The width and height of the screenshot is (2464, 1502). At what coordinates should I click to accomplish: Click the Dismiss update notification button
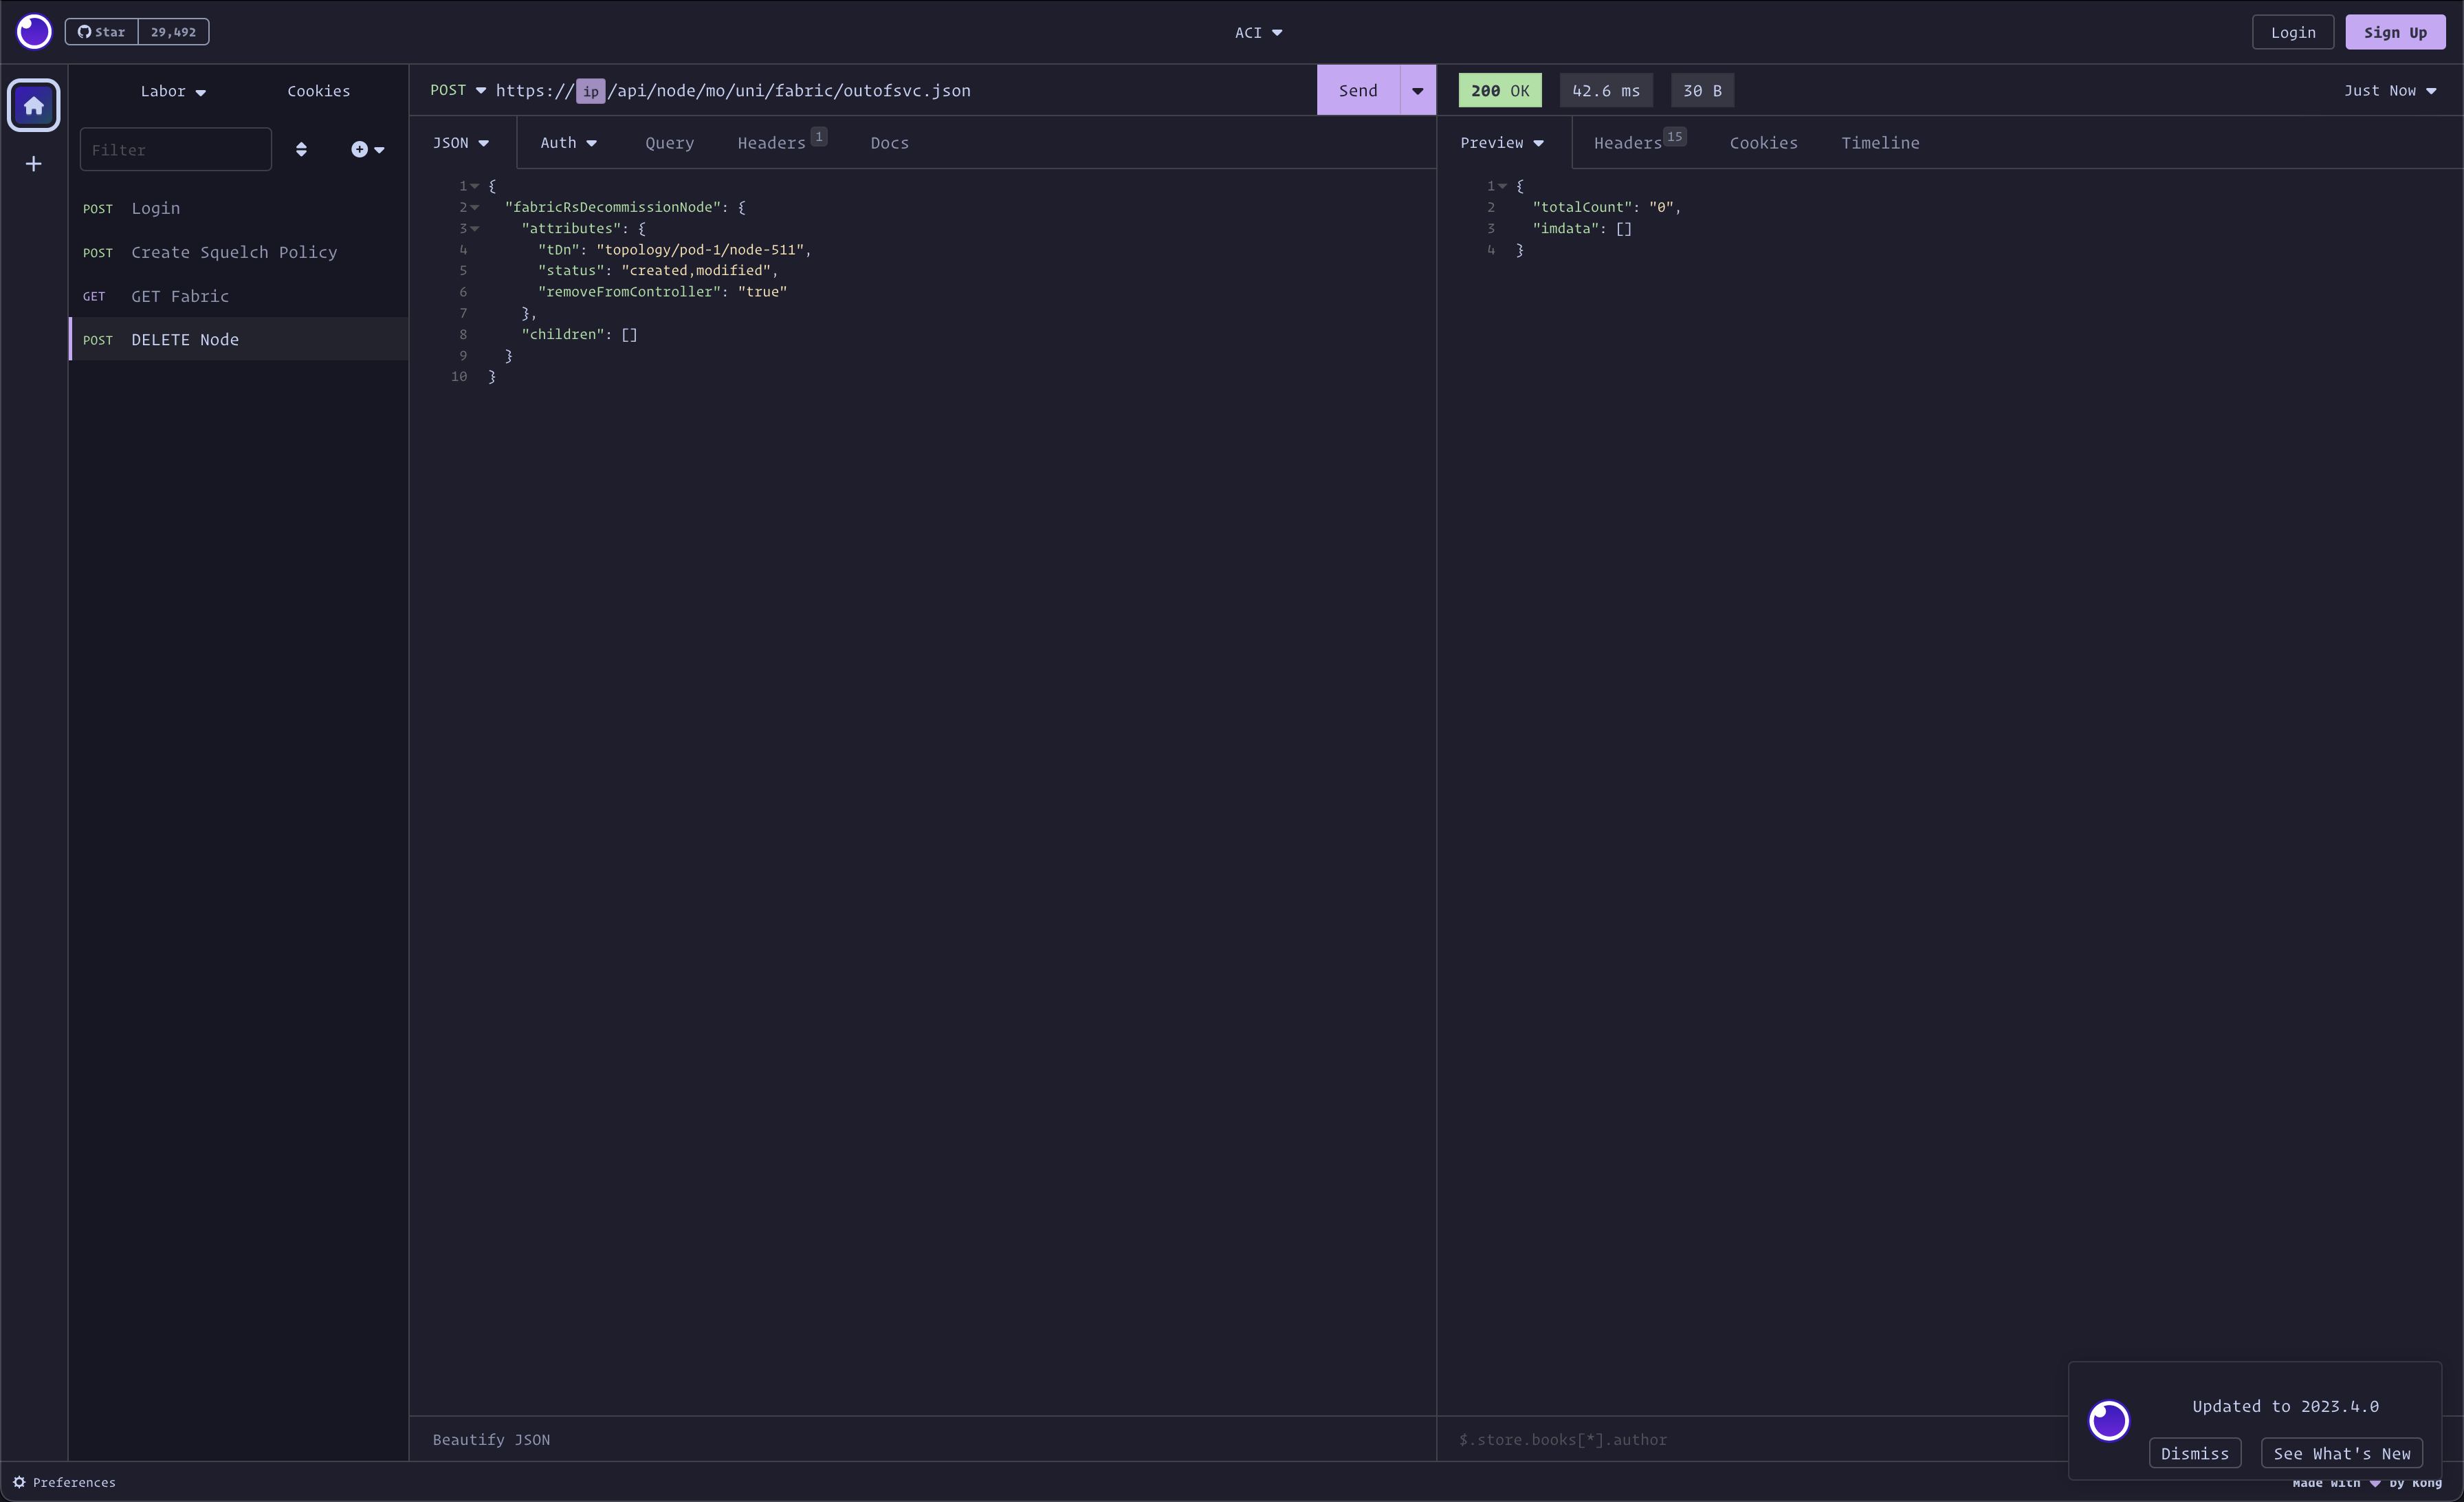[x=2194, y=1452]
